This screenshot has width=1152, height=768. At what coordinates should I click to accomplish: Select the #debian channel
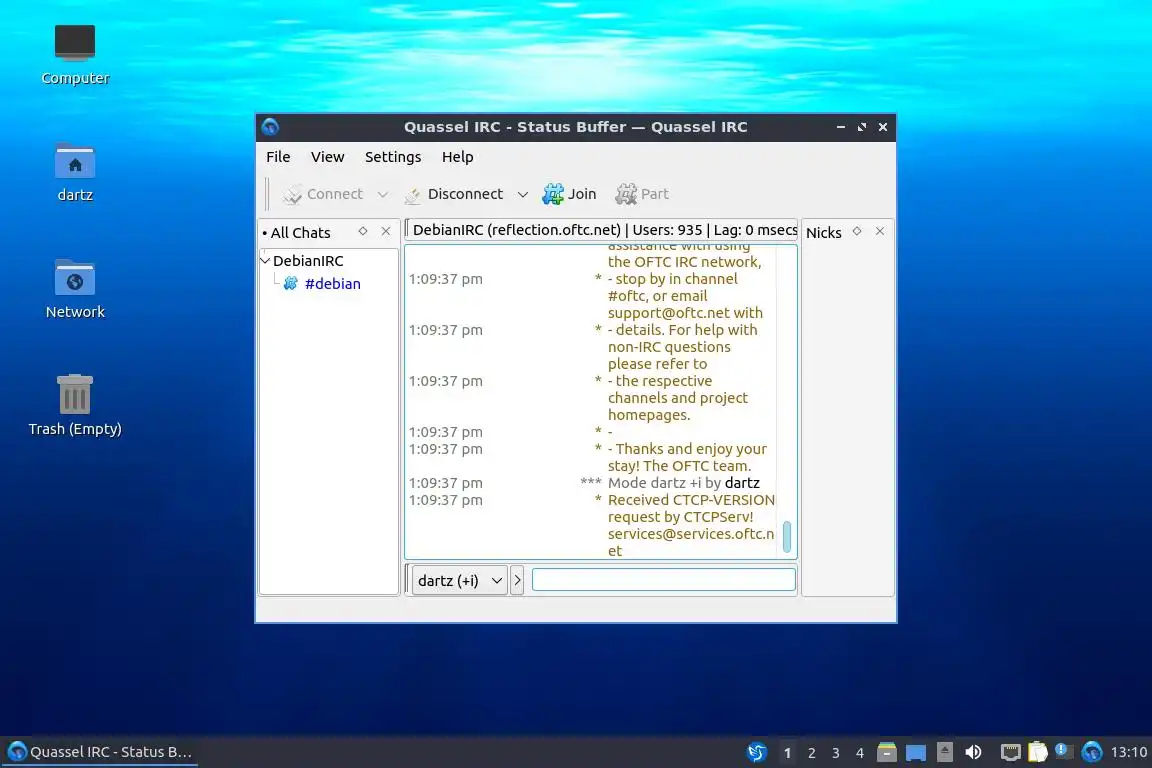[333, 284]
